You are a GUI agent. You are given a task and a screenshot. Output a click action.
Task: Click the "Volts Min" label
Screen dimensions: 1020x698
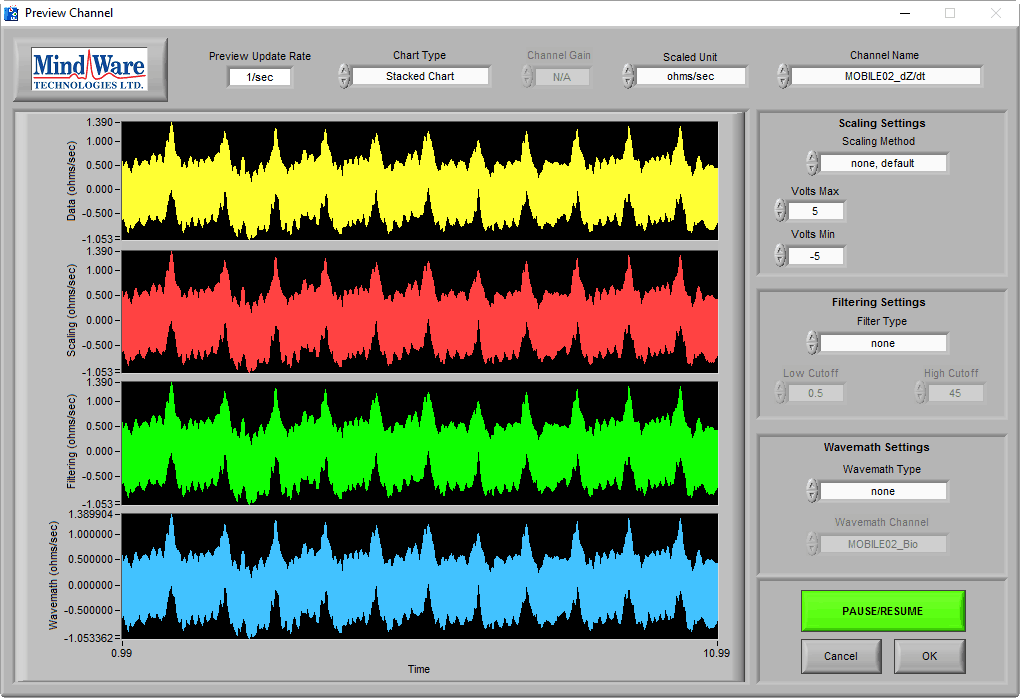(x=812, y=234)
